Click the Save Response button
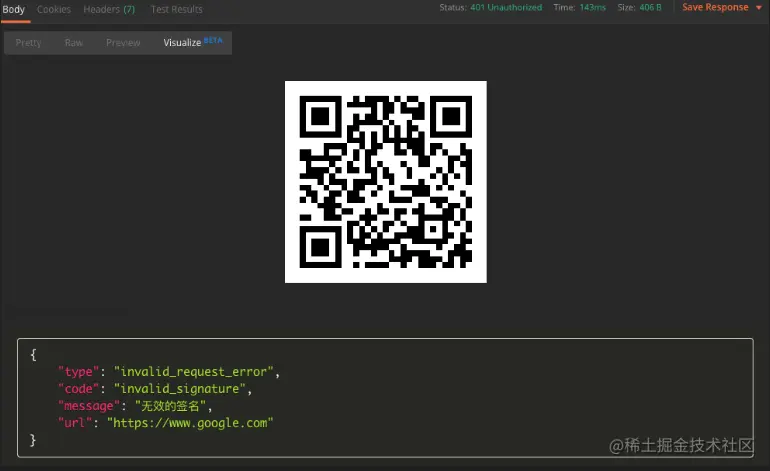The height and width of the screenshot is (471, 770). pos(715,7)
